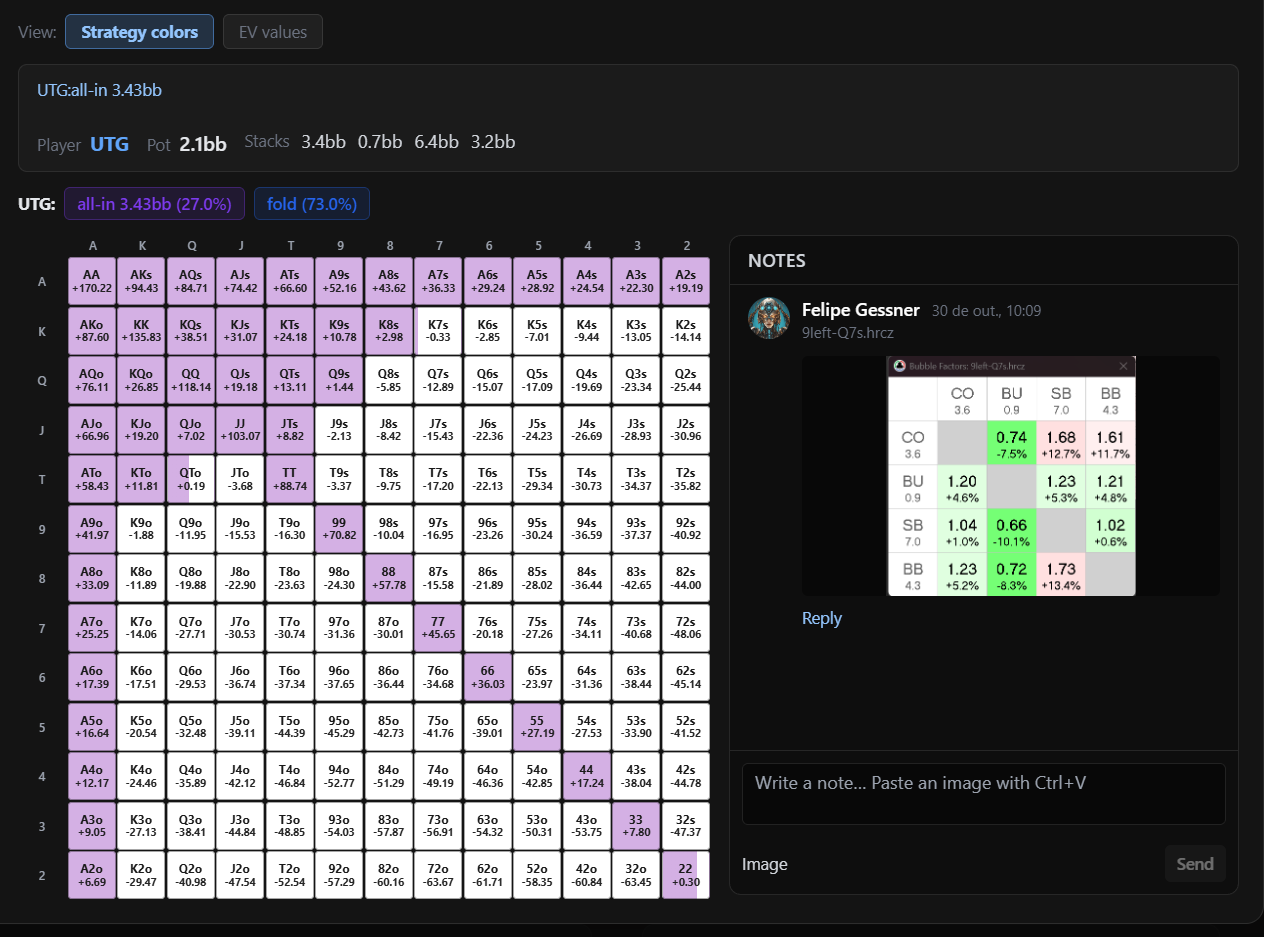The image size is (1264, 937).
Task: Click Felipe Gessner's avatar picture
Action: point(769,318)
